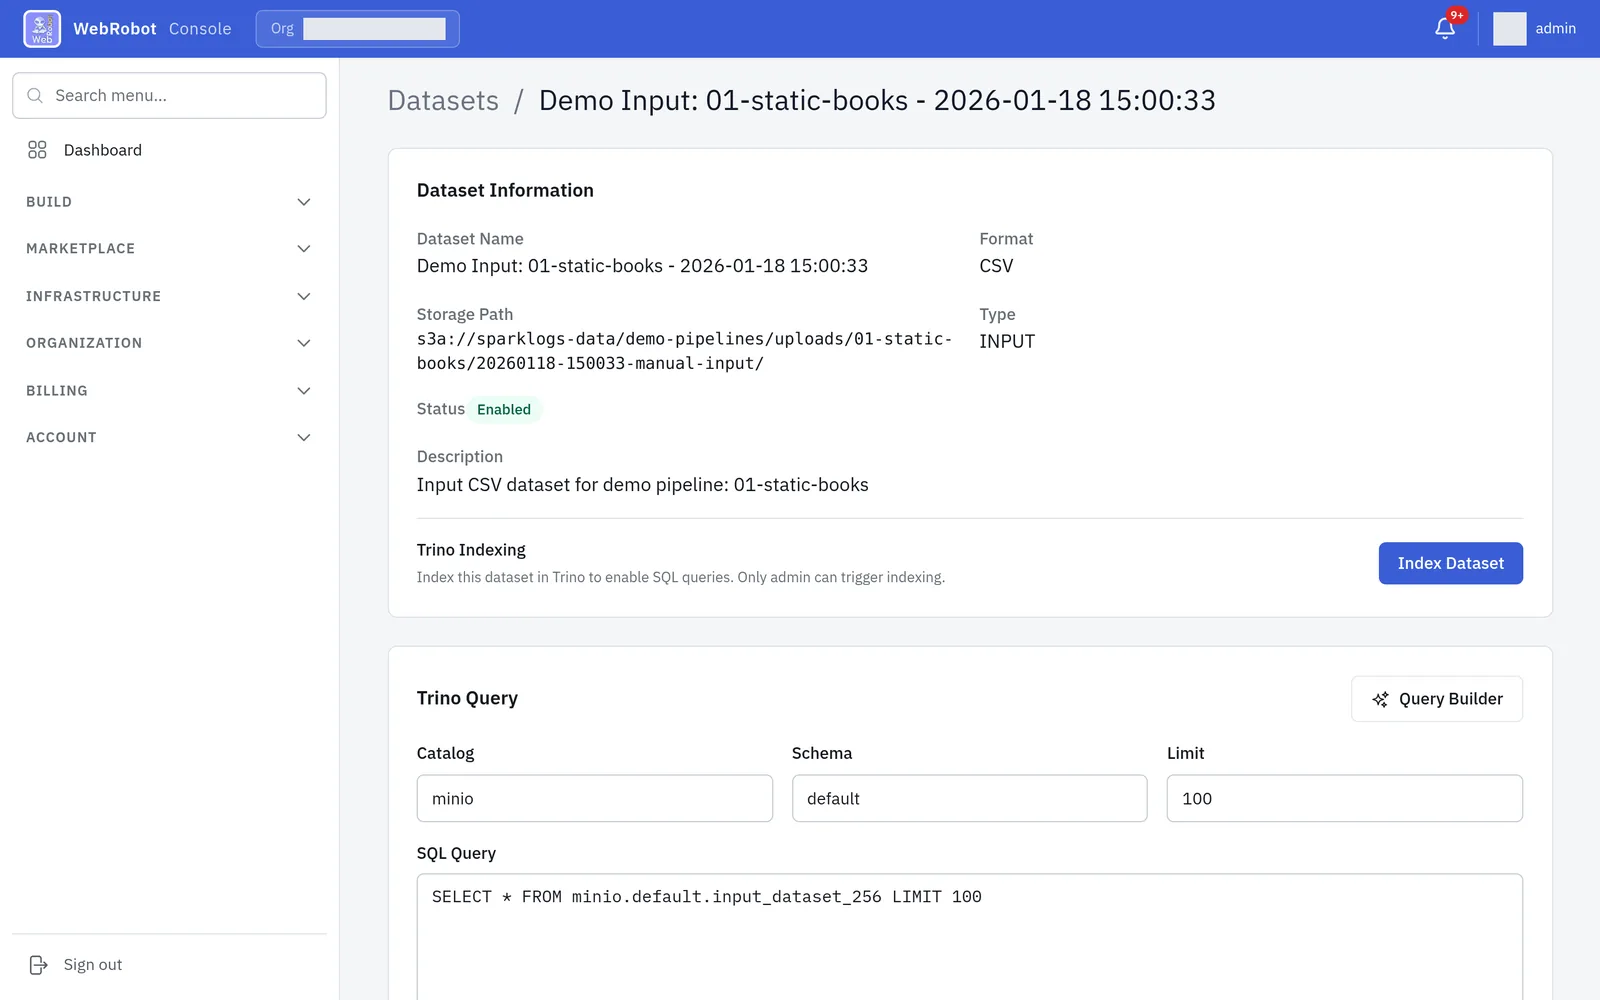This screenshot has width=1600, height=1000.
Task: Expand the ORGANIZATION section
Action: [169, 343]
